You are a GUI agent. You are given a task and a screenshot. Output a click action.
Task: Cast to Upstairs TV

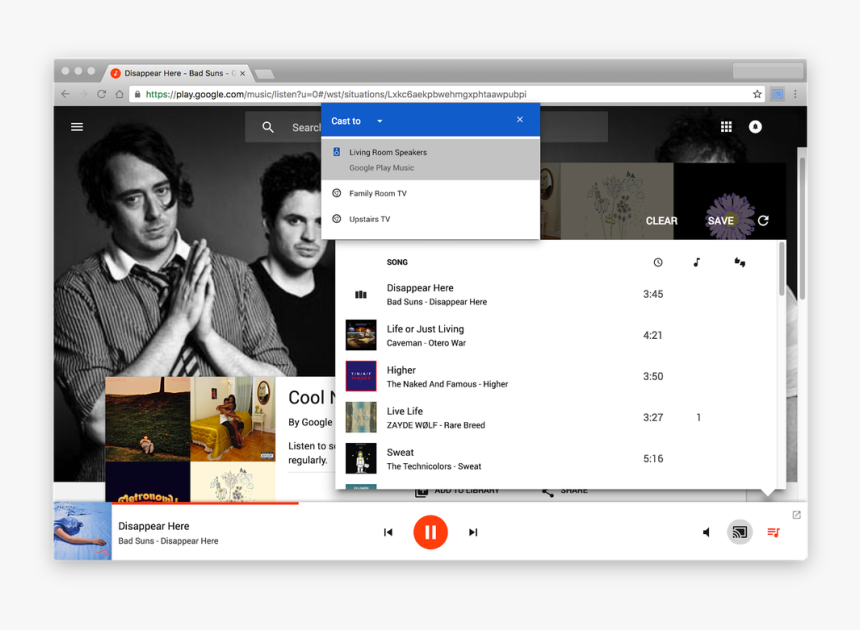431,219
